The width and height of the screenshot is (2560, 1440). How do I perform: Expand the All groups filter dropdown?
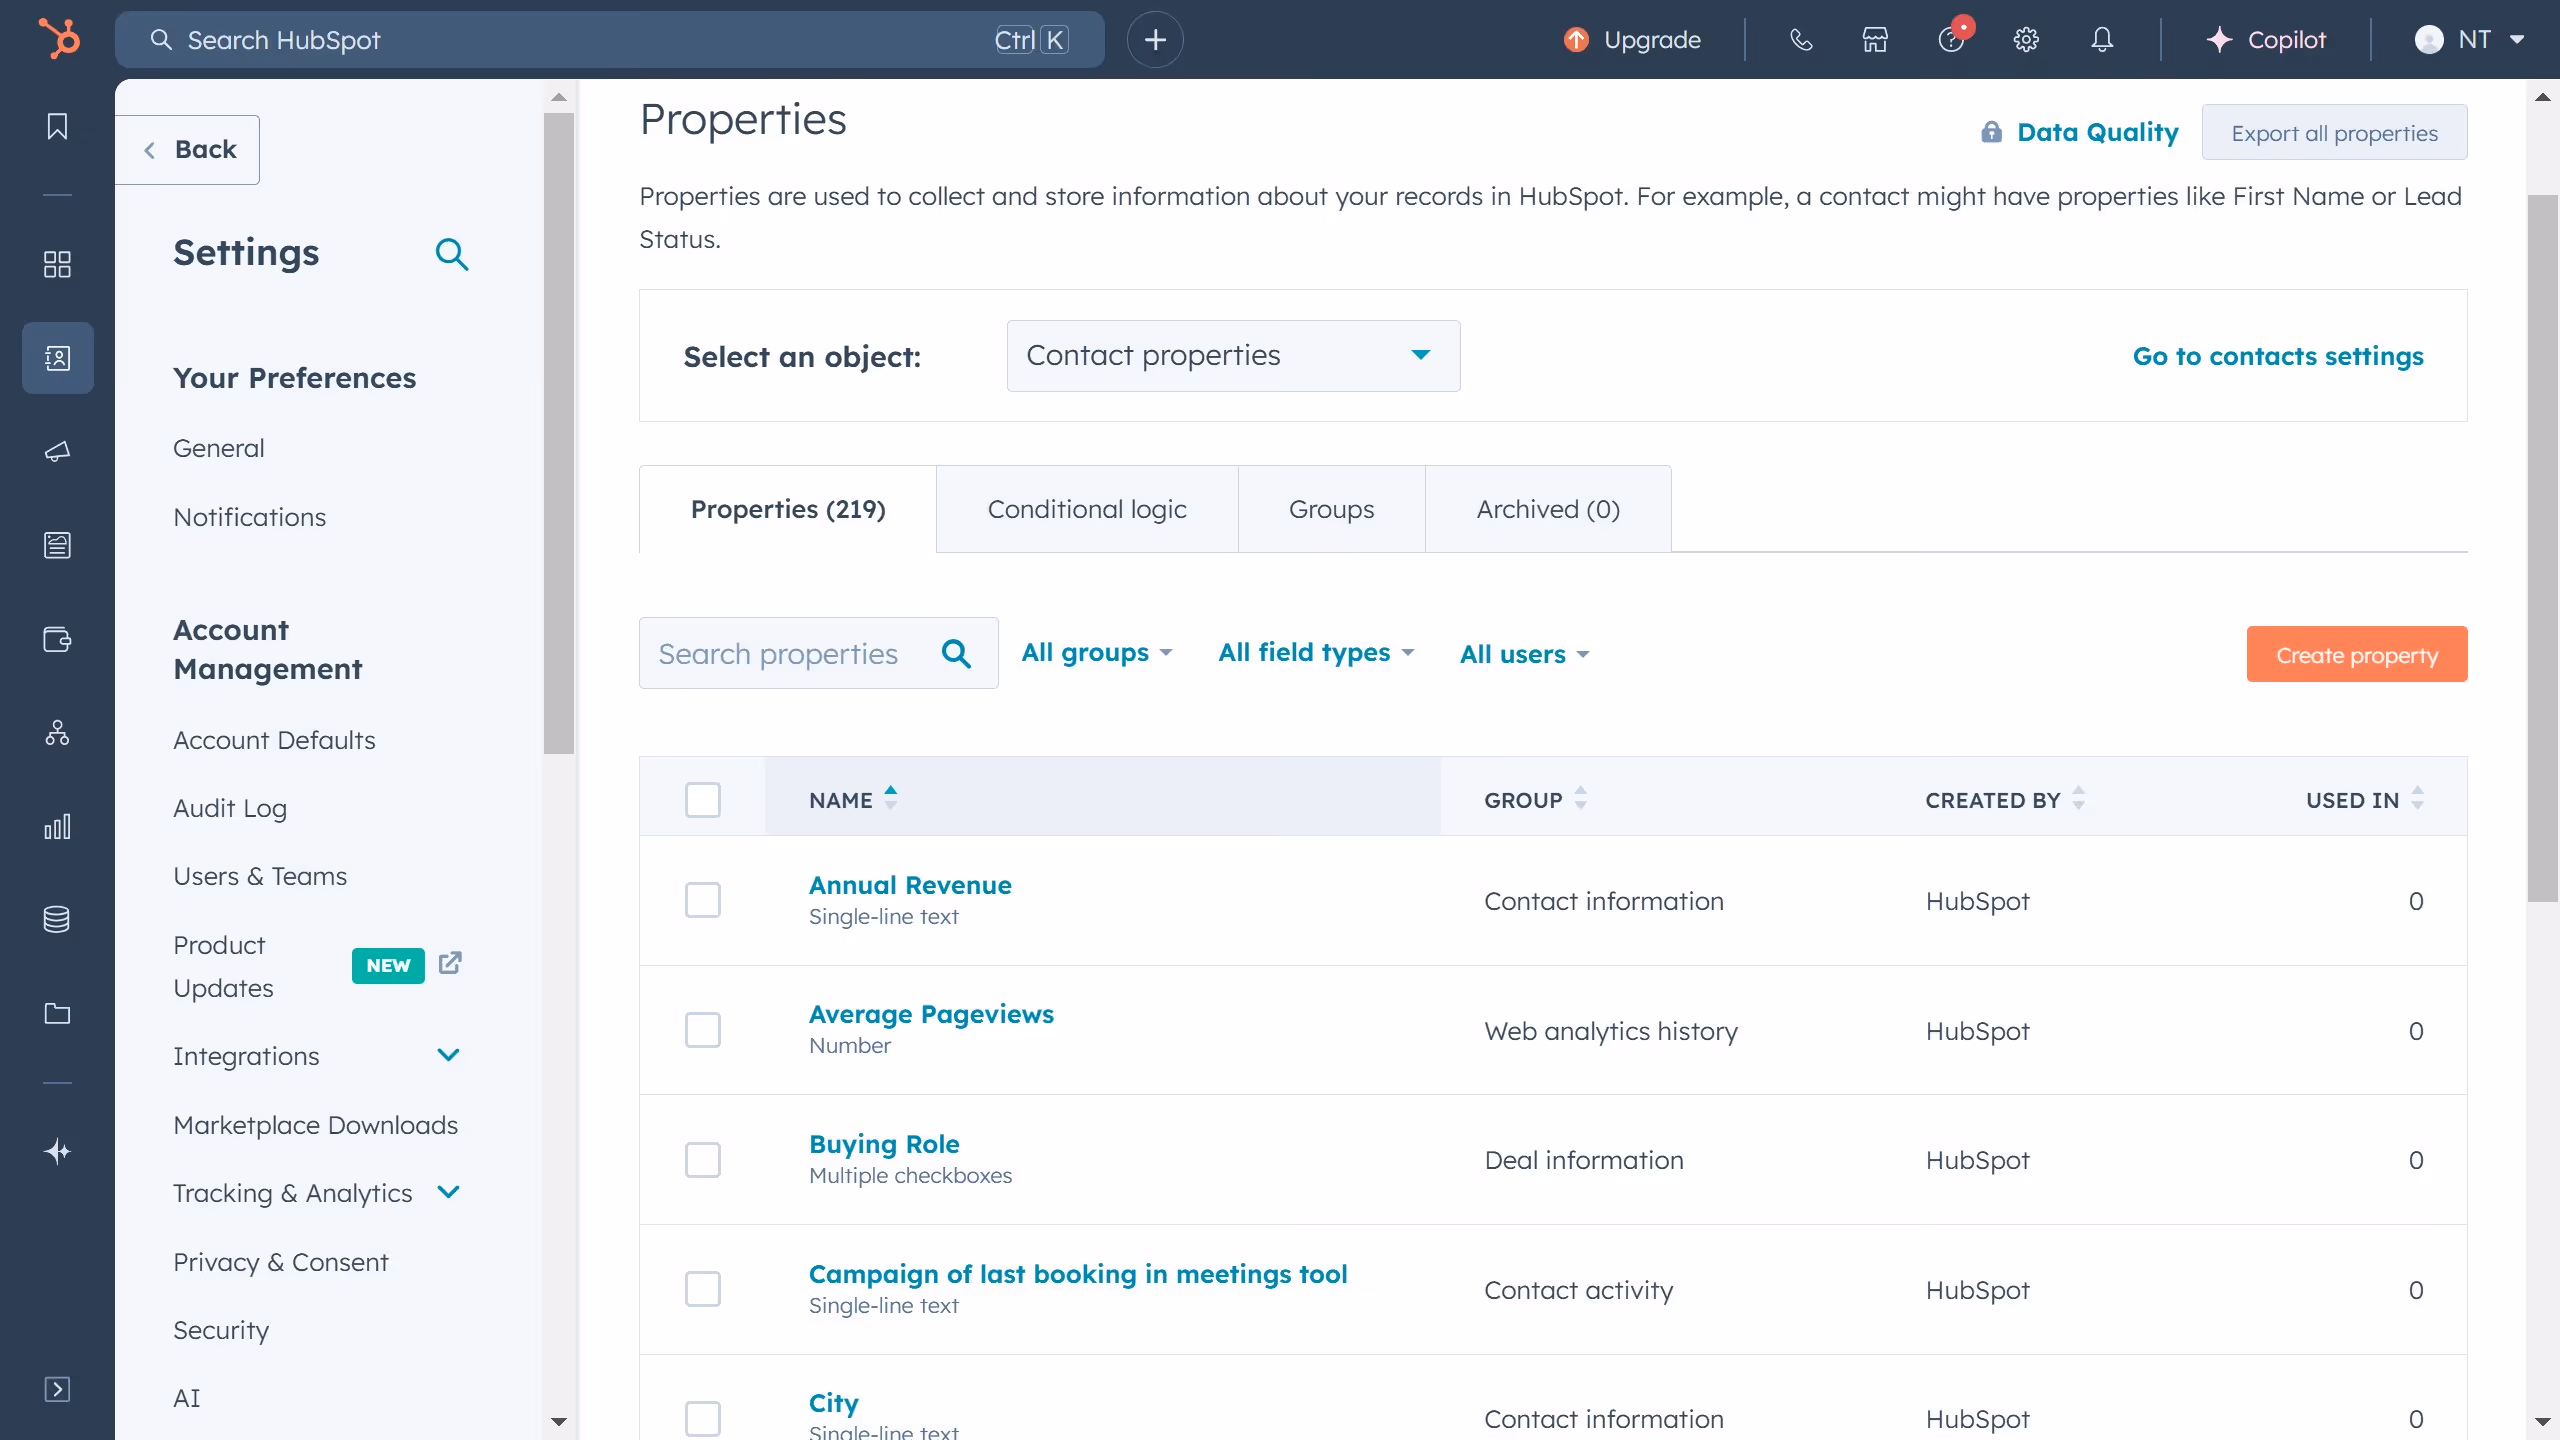[x=1096, y=652]
